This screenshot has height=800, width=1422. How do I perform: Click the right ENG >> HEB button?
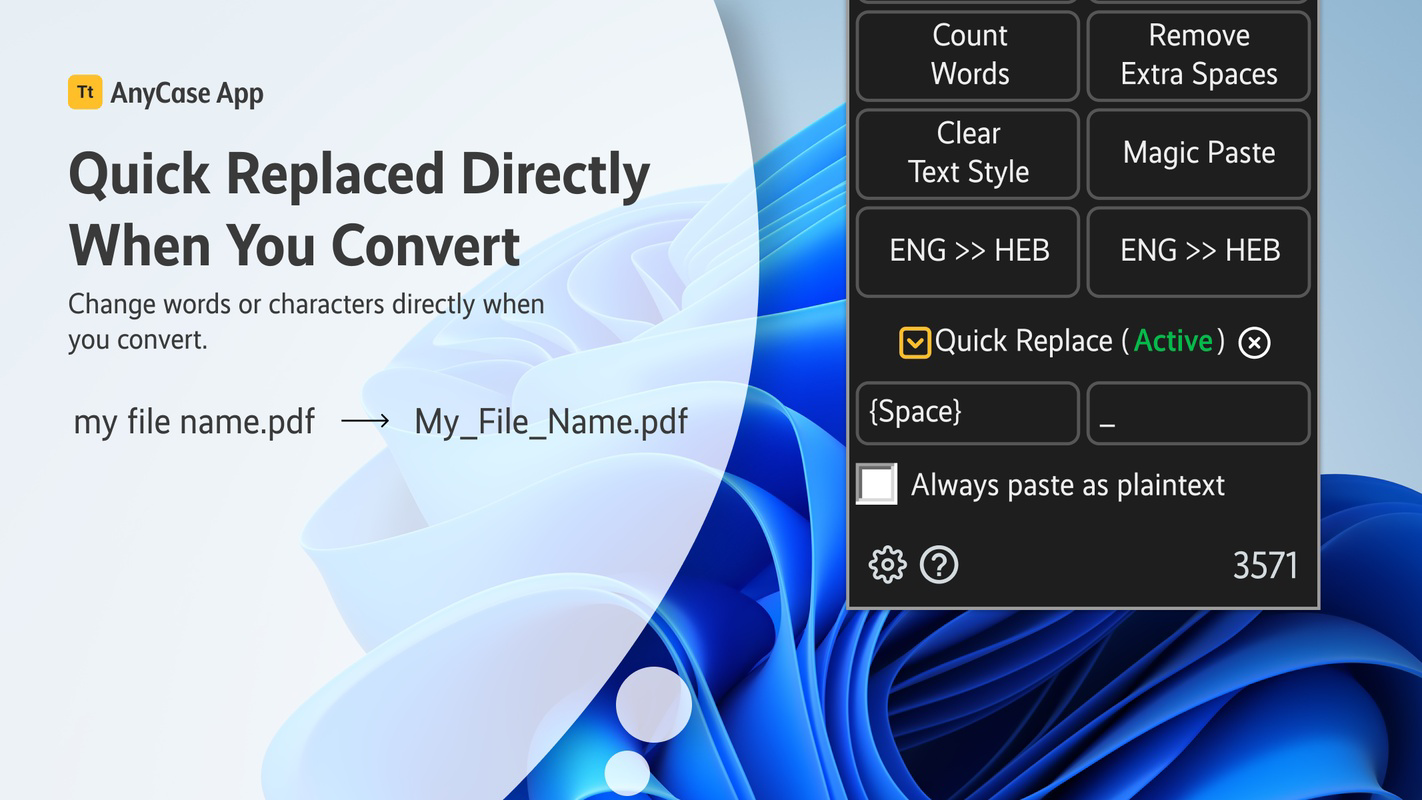[1198, 251]
